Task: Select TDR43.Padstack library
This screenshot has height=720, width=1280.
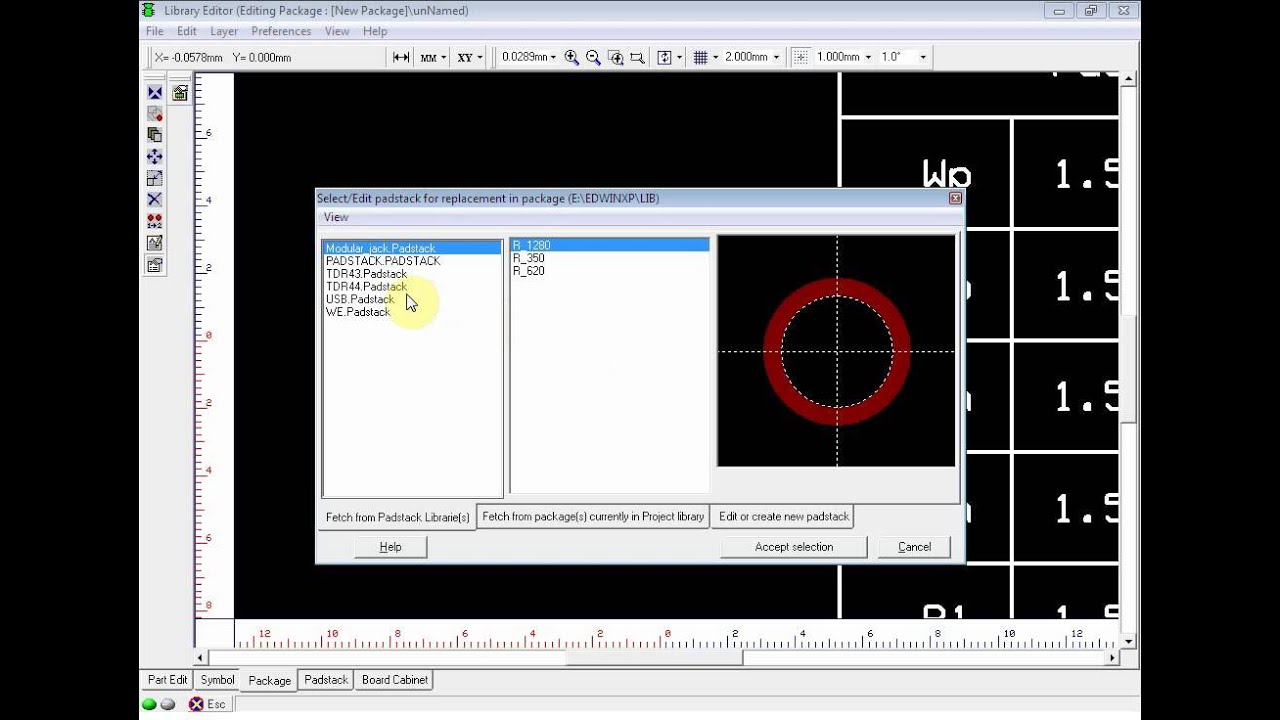Action: 412,274
